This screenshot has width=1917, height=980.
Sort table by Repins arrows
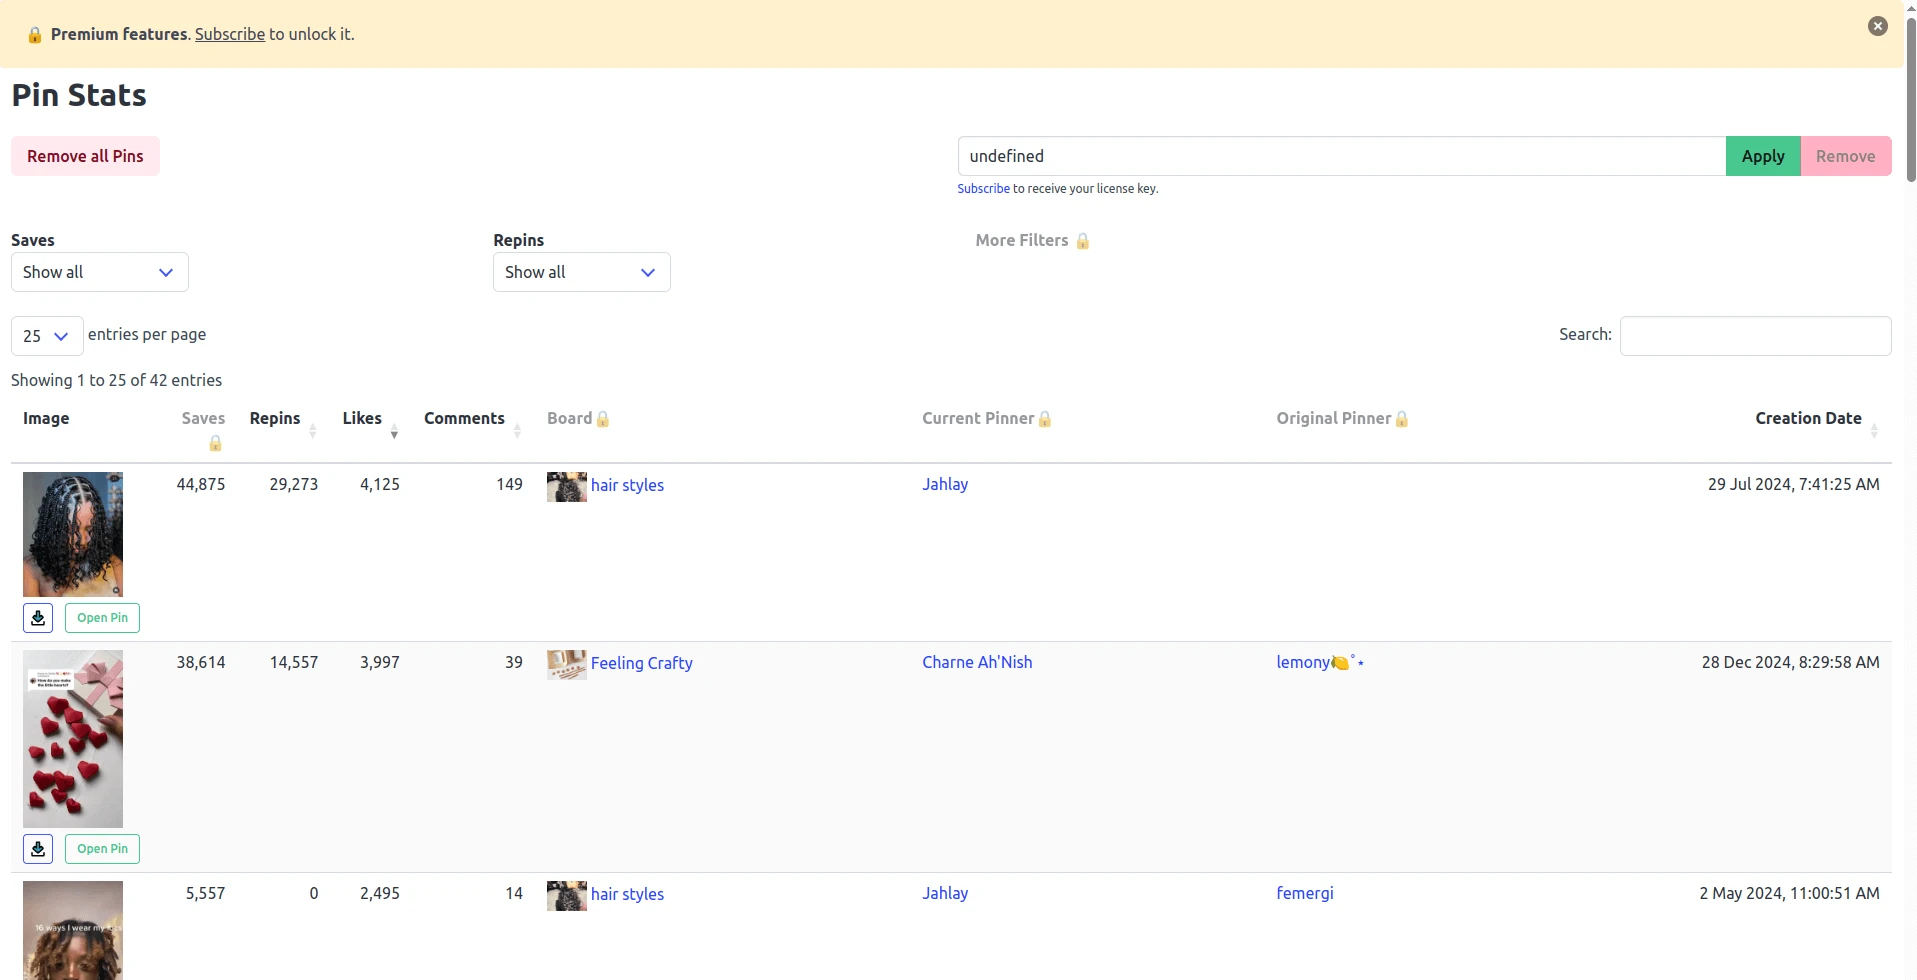[313, 431]
